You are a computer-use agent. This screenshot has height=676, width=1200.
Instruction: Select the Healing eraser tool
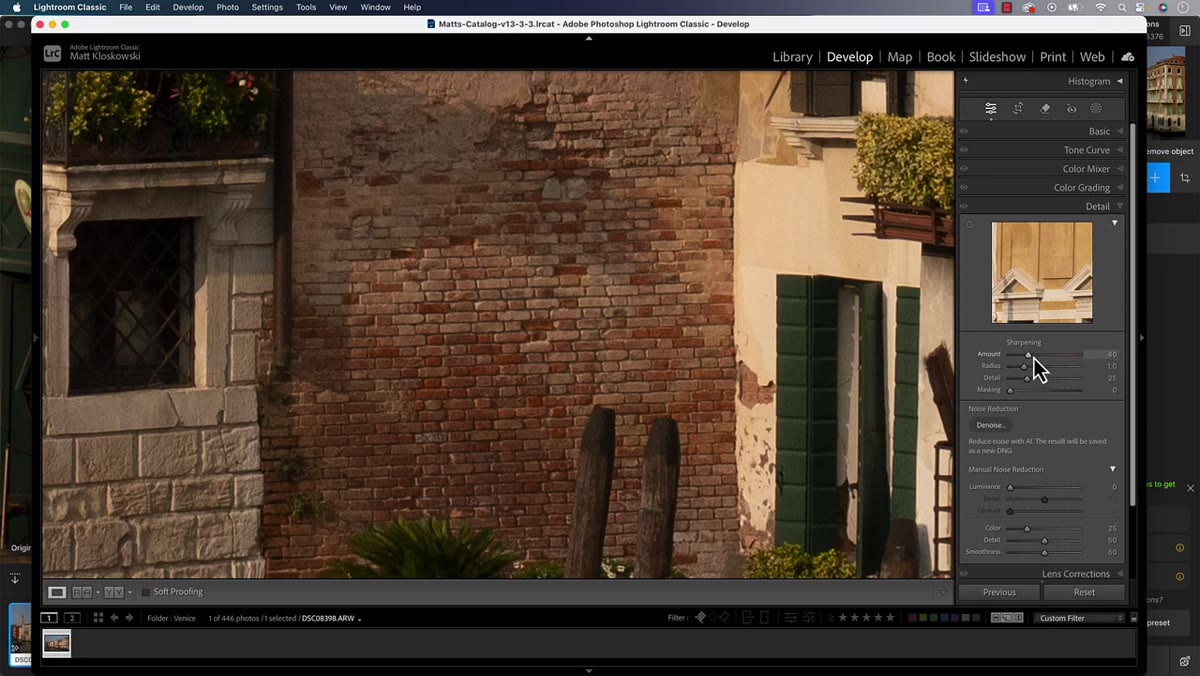1045,108
